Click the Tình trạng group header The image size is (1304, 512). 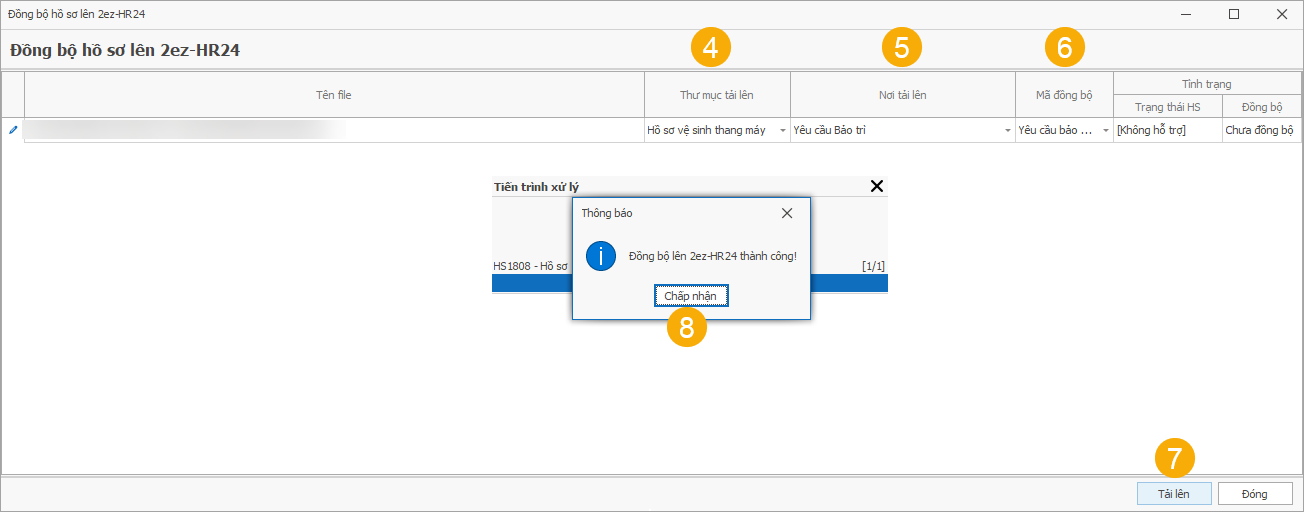(1208, 84)
